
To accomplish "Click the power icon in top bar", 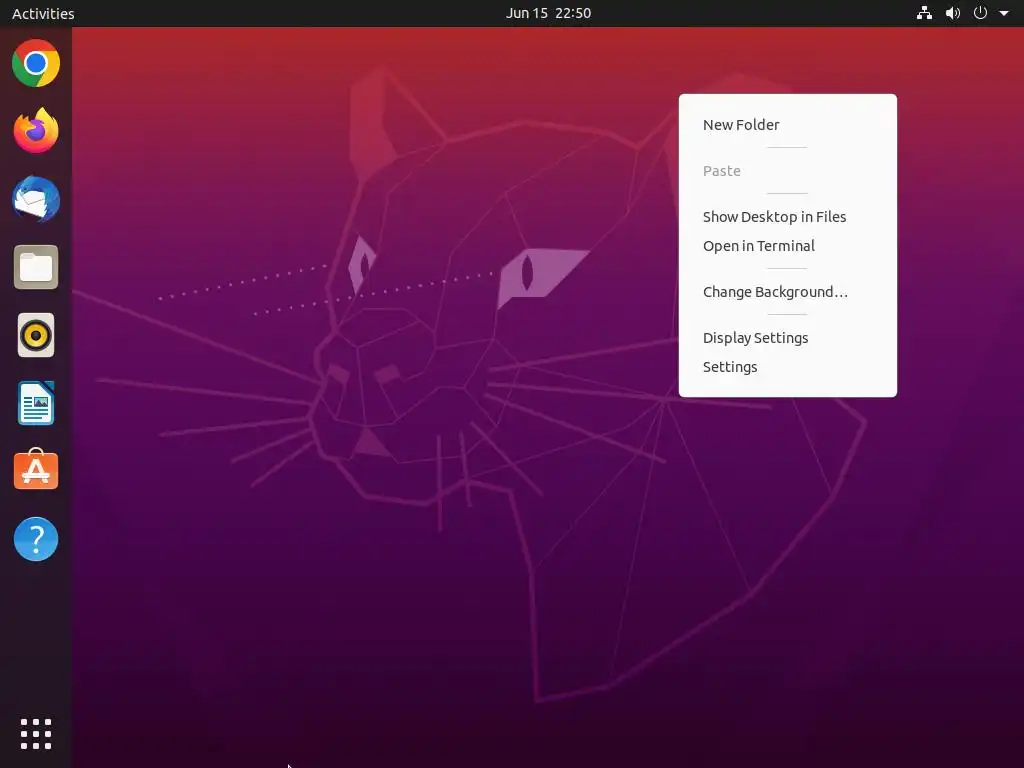I will pos(980,13).
